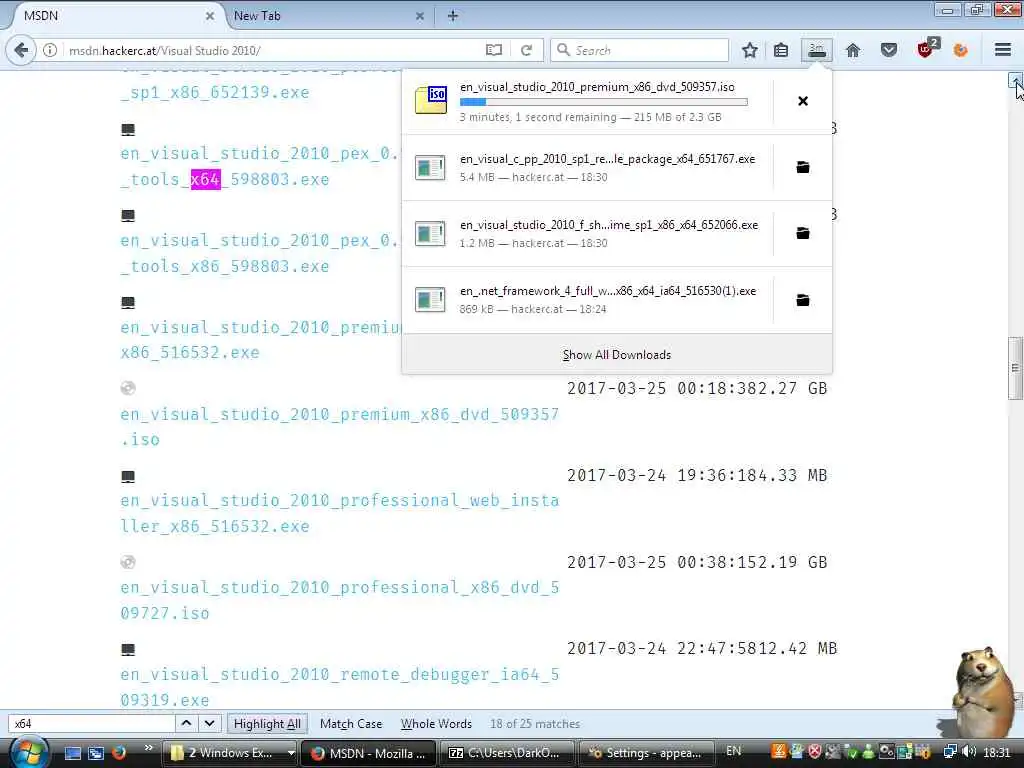
Task: Click the orange extension icon in toolbar
Action: [961, 50]
